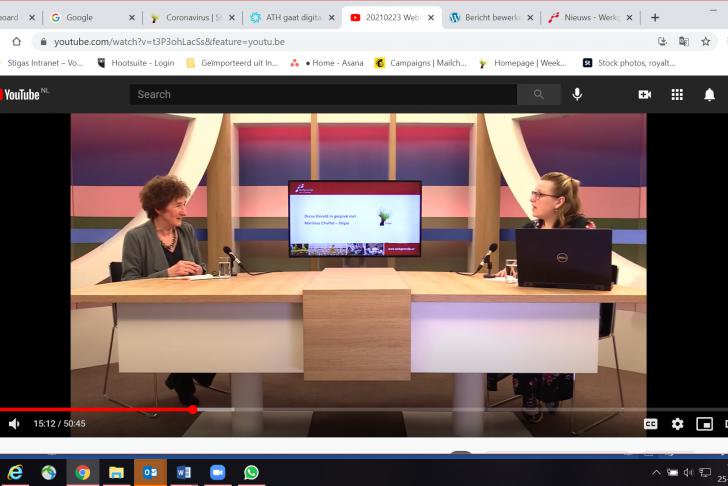Open Outlook from the taskbar
Viewport: 728px width, 486px height.
[x=150, y=473]
